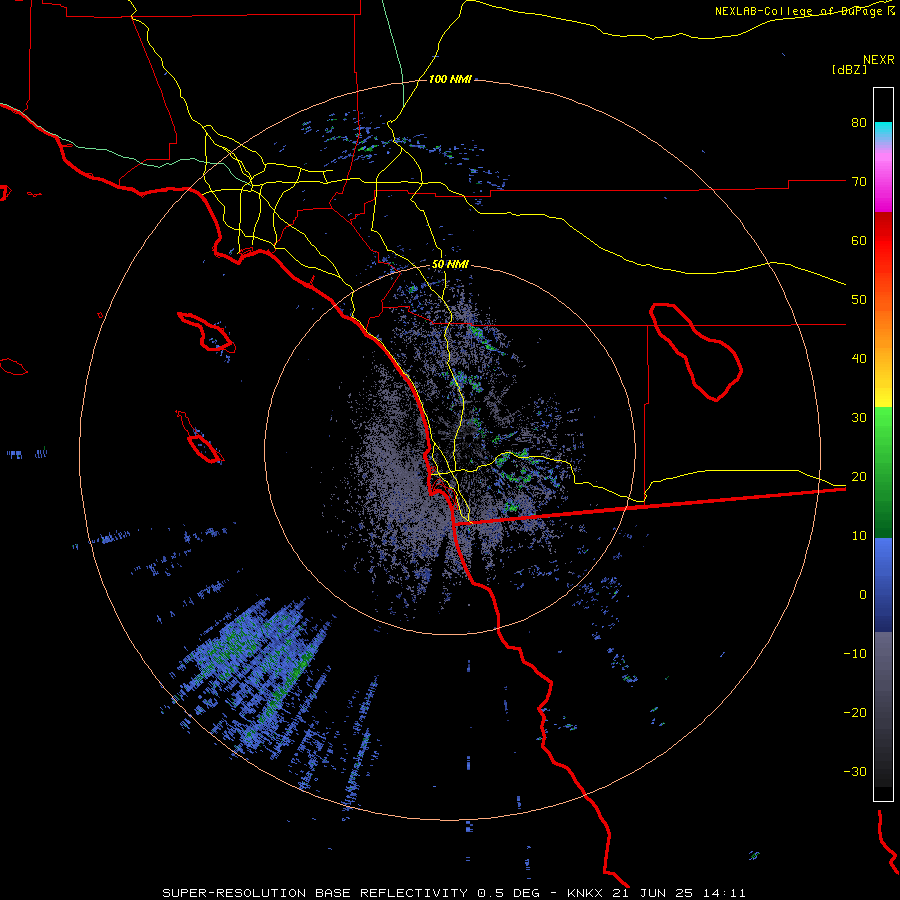The height and width of the screenshot is (900, 900).
Task: Click the positive 10 value on dBZ scale
Action: coord(859,536)
